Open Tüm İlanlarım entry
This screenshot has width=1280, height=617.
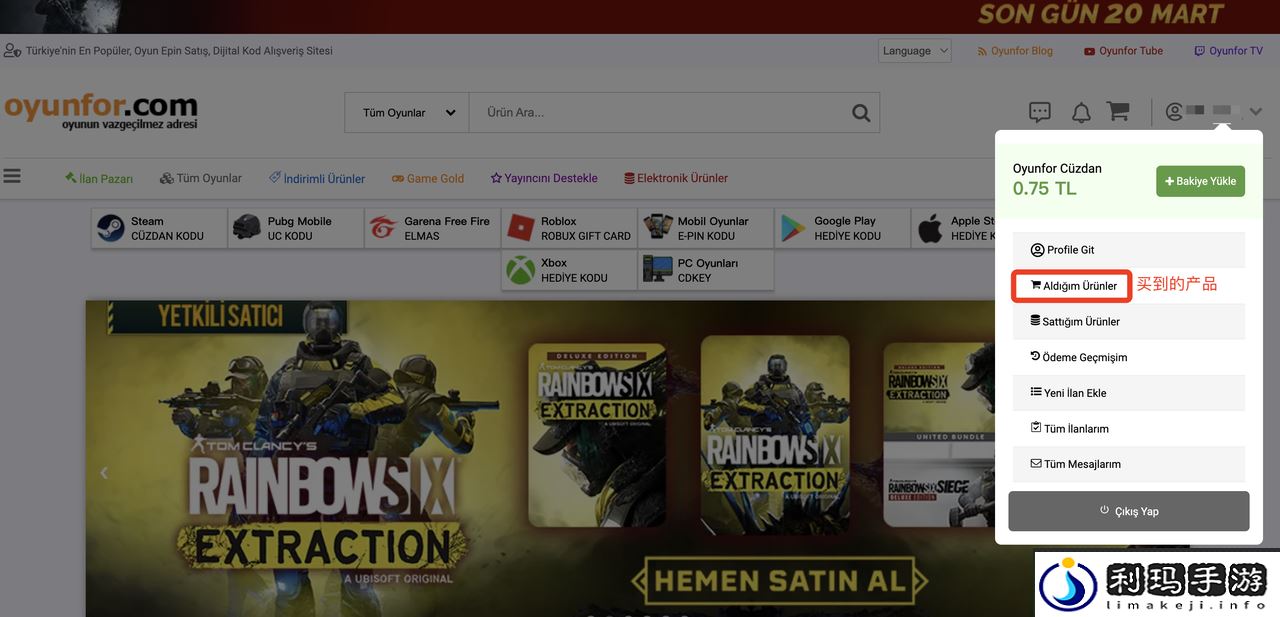coord(1129,429)
